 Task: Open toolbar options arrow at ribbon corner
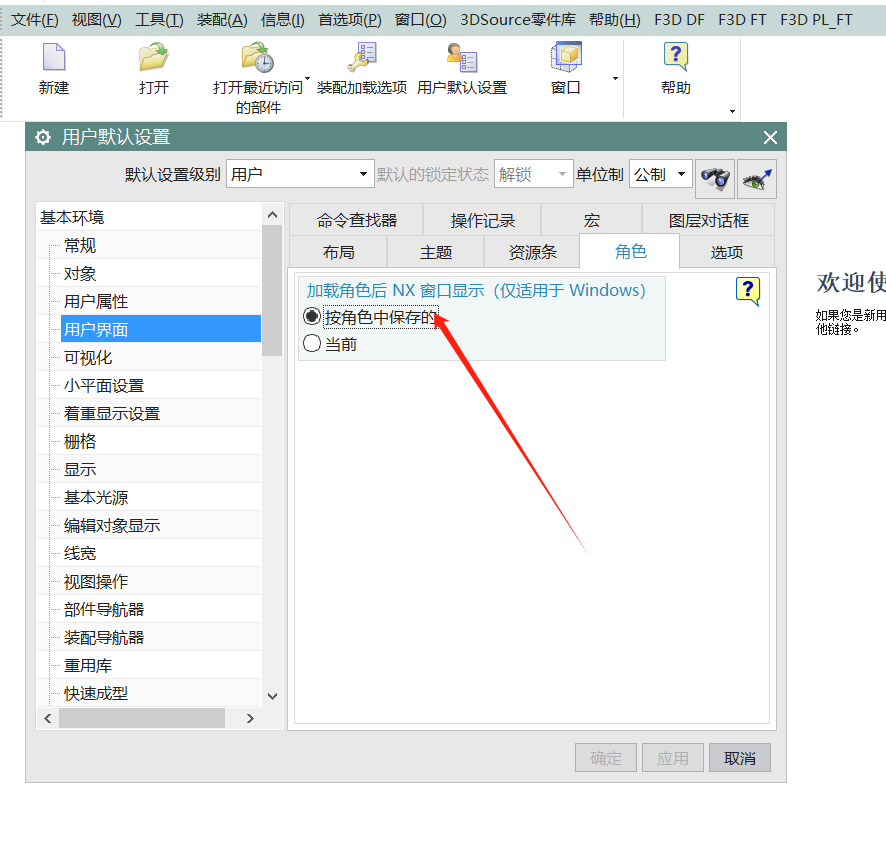732,111
